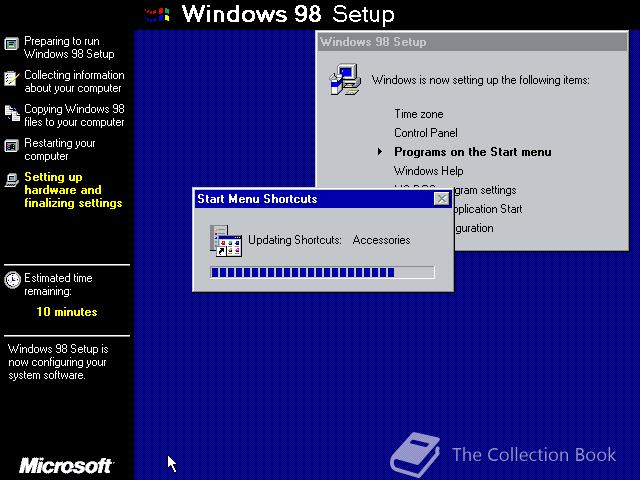Click the Restarting your computer icon
The width and height of the screenshot is (640, 480).
(11, 146)
